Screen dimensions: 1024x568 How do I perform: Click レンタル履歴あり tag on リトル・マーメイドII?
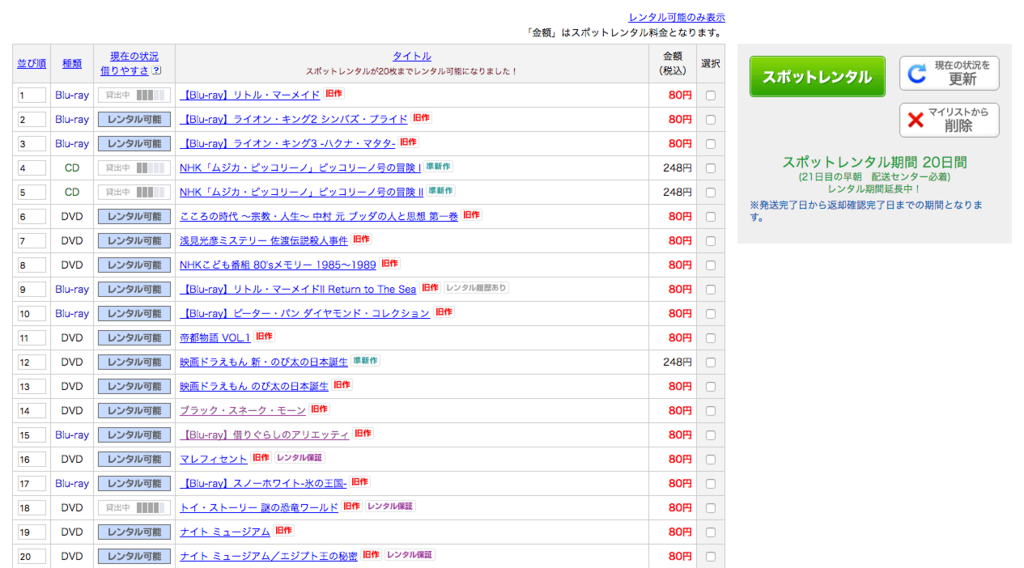pyautogui.click(x=476, y=288)
